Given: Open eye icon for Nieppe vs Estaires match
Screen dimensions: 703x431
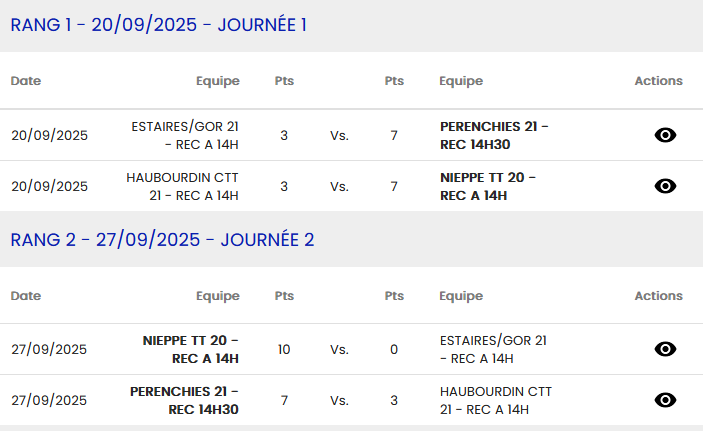Looking at the screenshot, I should 665,349.
